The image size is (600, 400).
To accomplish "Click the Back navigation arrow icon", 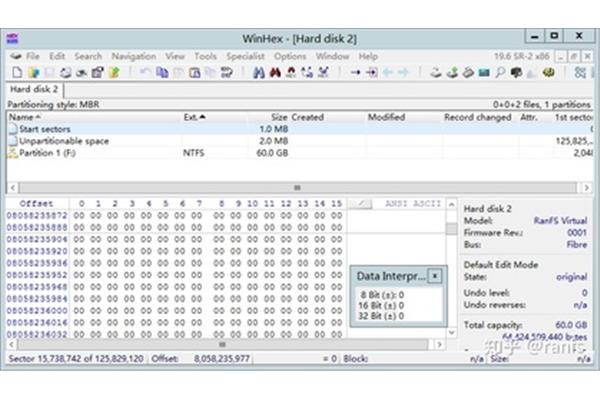I will [x=388, y=72].
